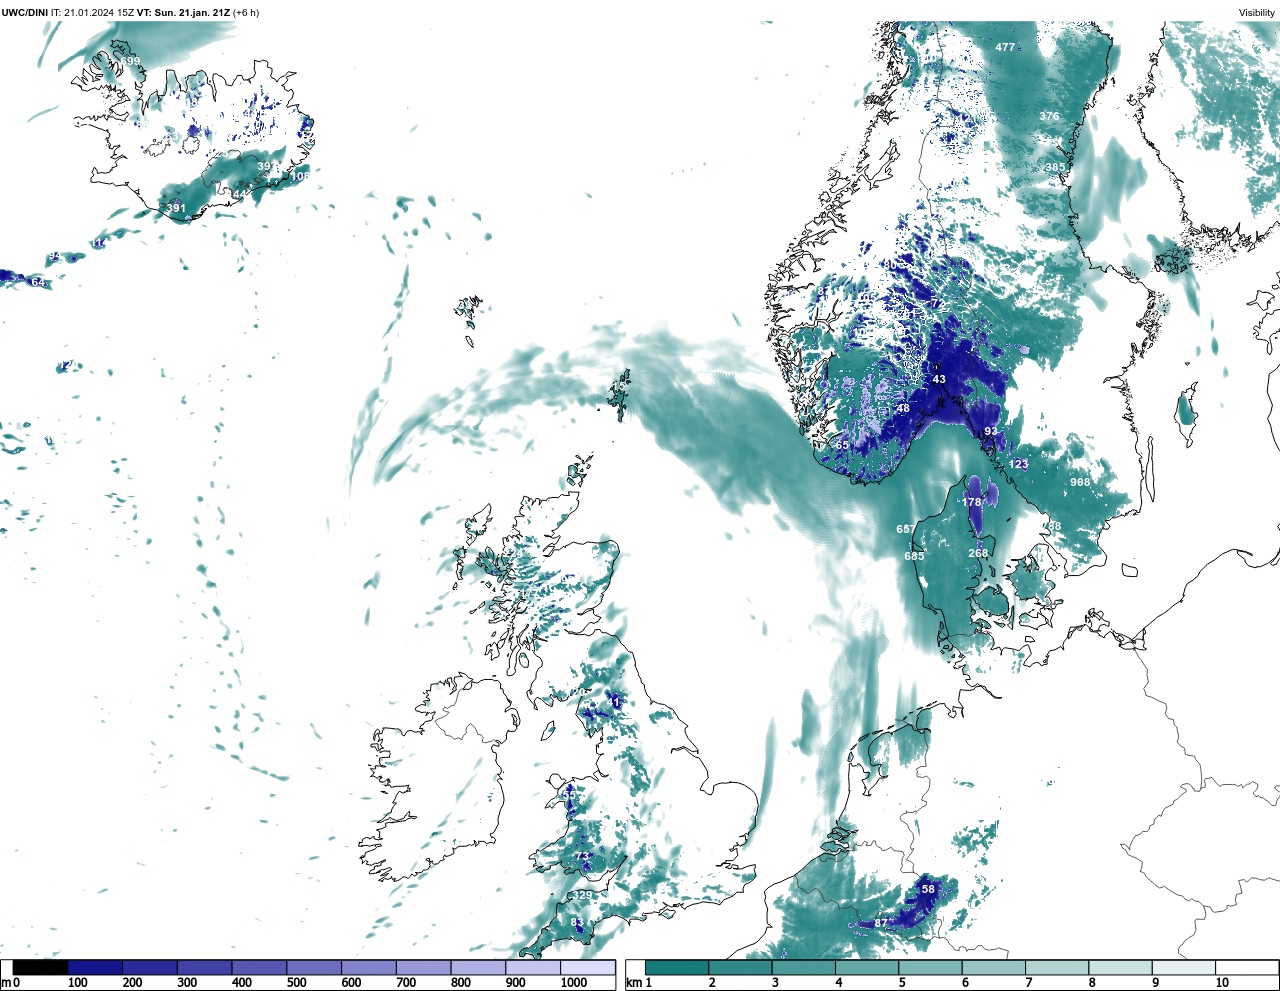The image size is (1280, 991).
Task: Select the 5–6 km legend swatch
Action: coord(930,967)
